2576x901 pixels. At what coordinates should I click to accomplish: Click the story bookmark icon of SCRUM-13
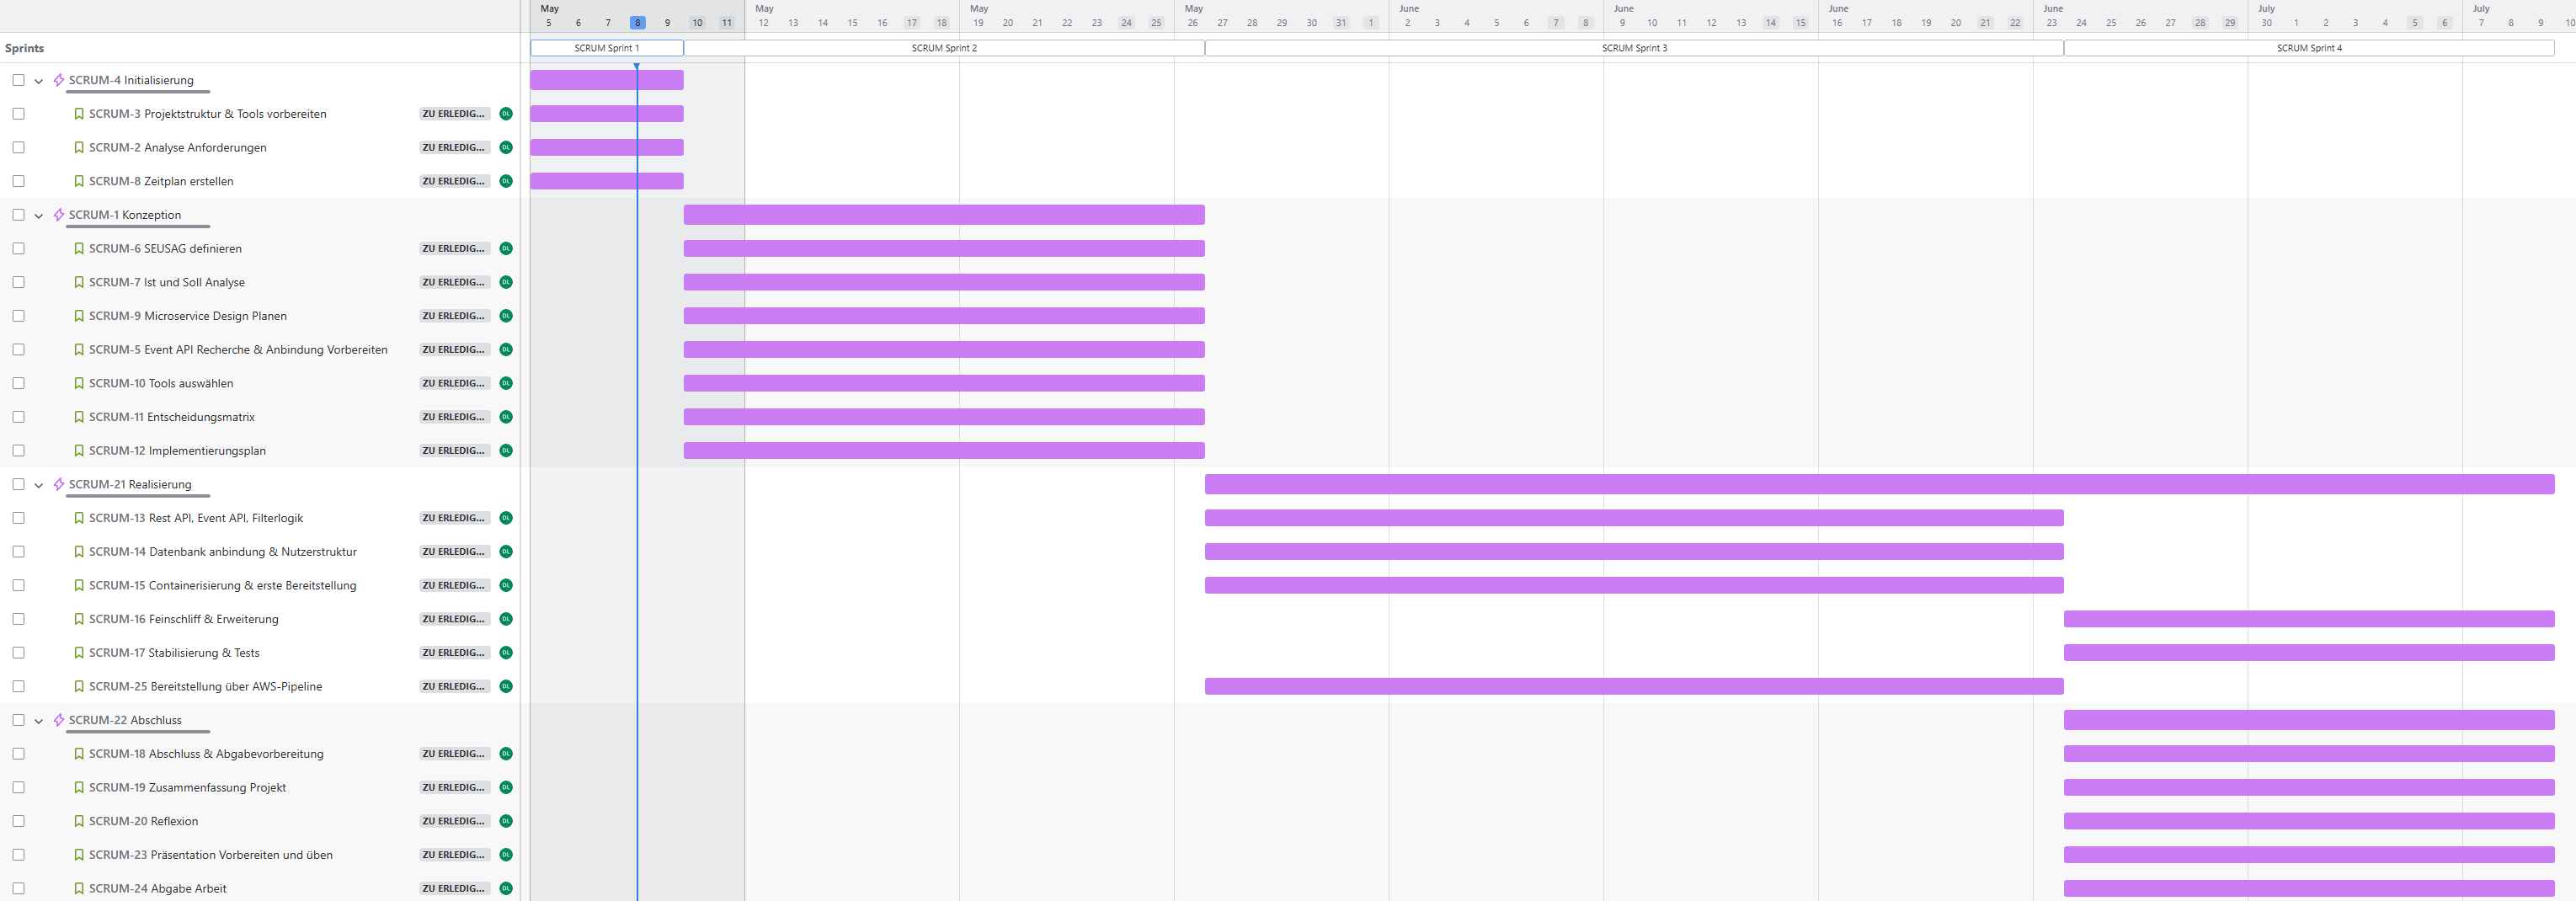pyautogui.click(x=79, y=518)
